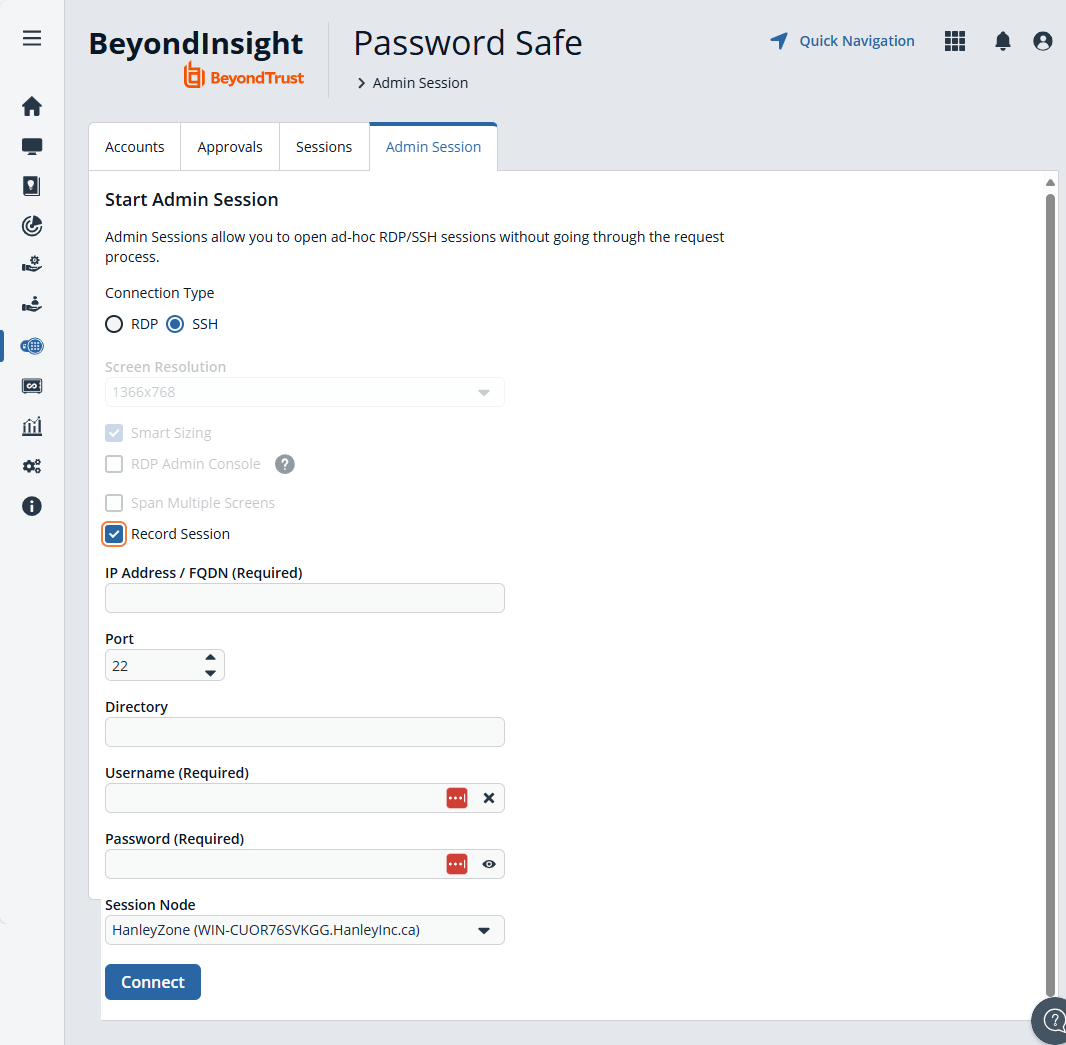Open the Screen Resolution dropdown

pyautogui.click(x=305, y=392)
